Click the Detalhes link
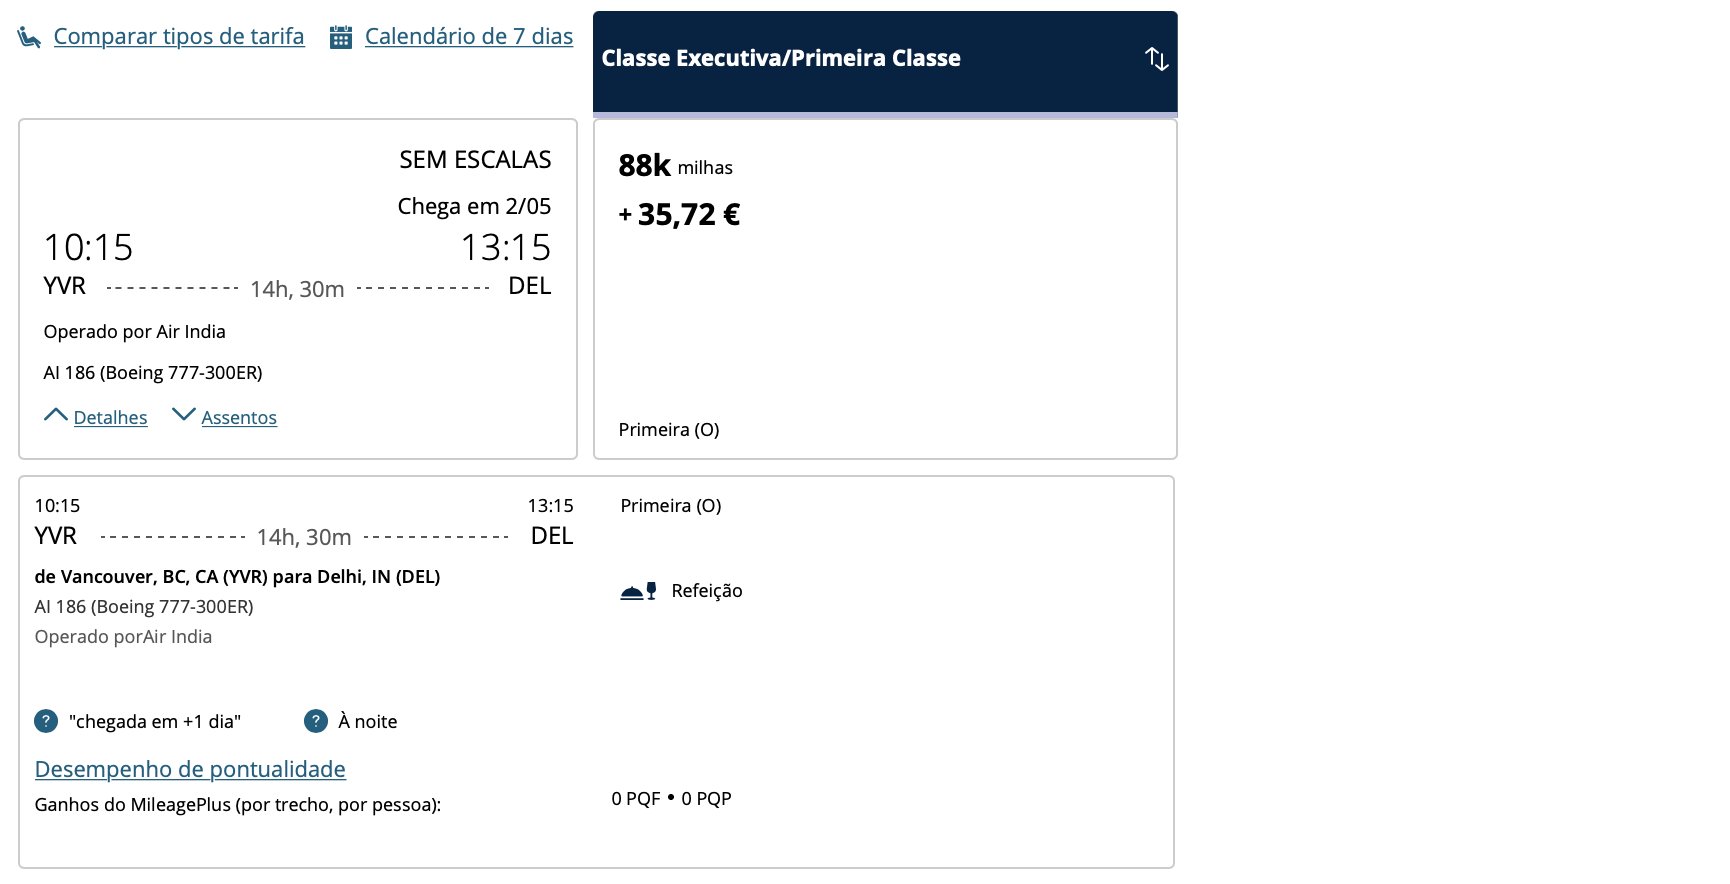1730x884 pixels. pyautogui.click(x=110, y=418)
